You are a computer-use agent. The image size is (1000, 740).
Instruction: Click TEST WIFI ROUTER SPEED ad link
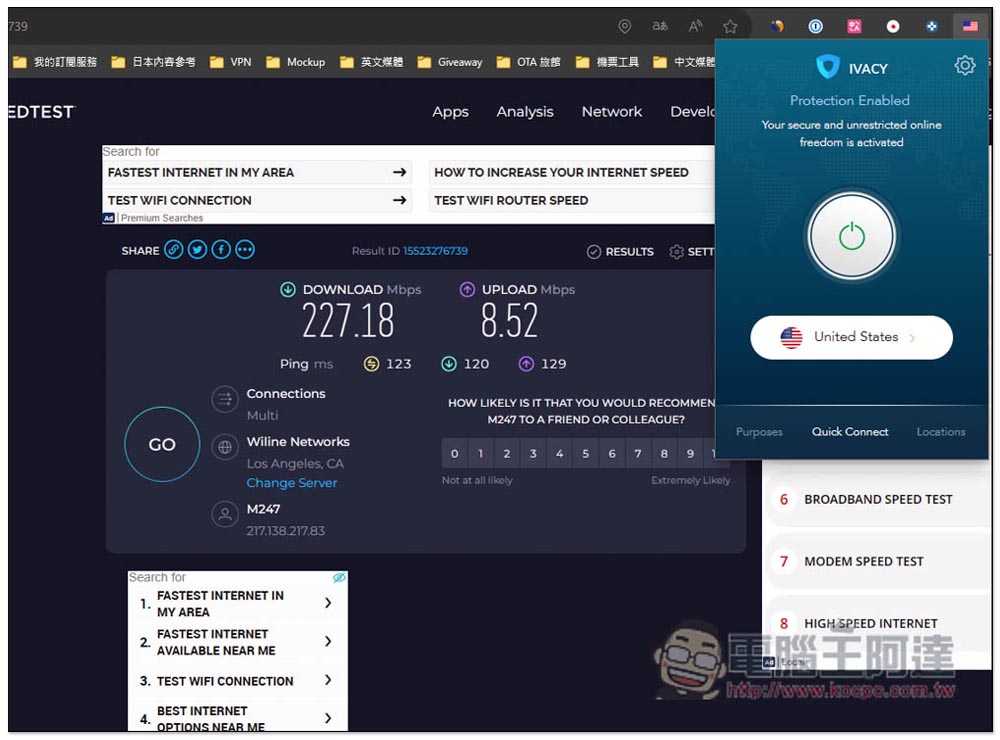pyautogui.click(x=572, y=200)
